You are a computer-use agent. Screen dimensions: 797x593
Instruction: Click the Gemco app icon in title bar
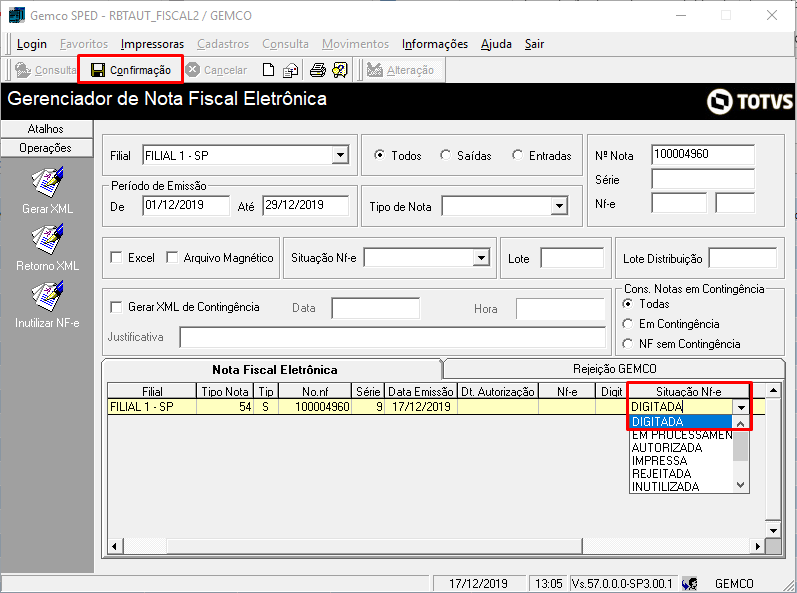click(16, 15)
